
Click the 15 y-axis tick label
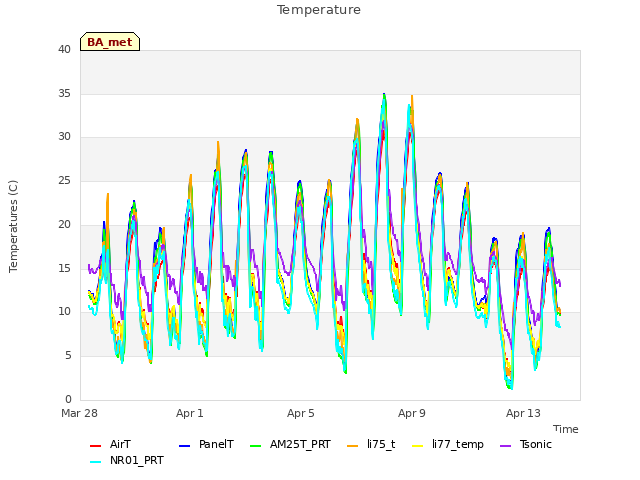click(x=64, y=268)
